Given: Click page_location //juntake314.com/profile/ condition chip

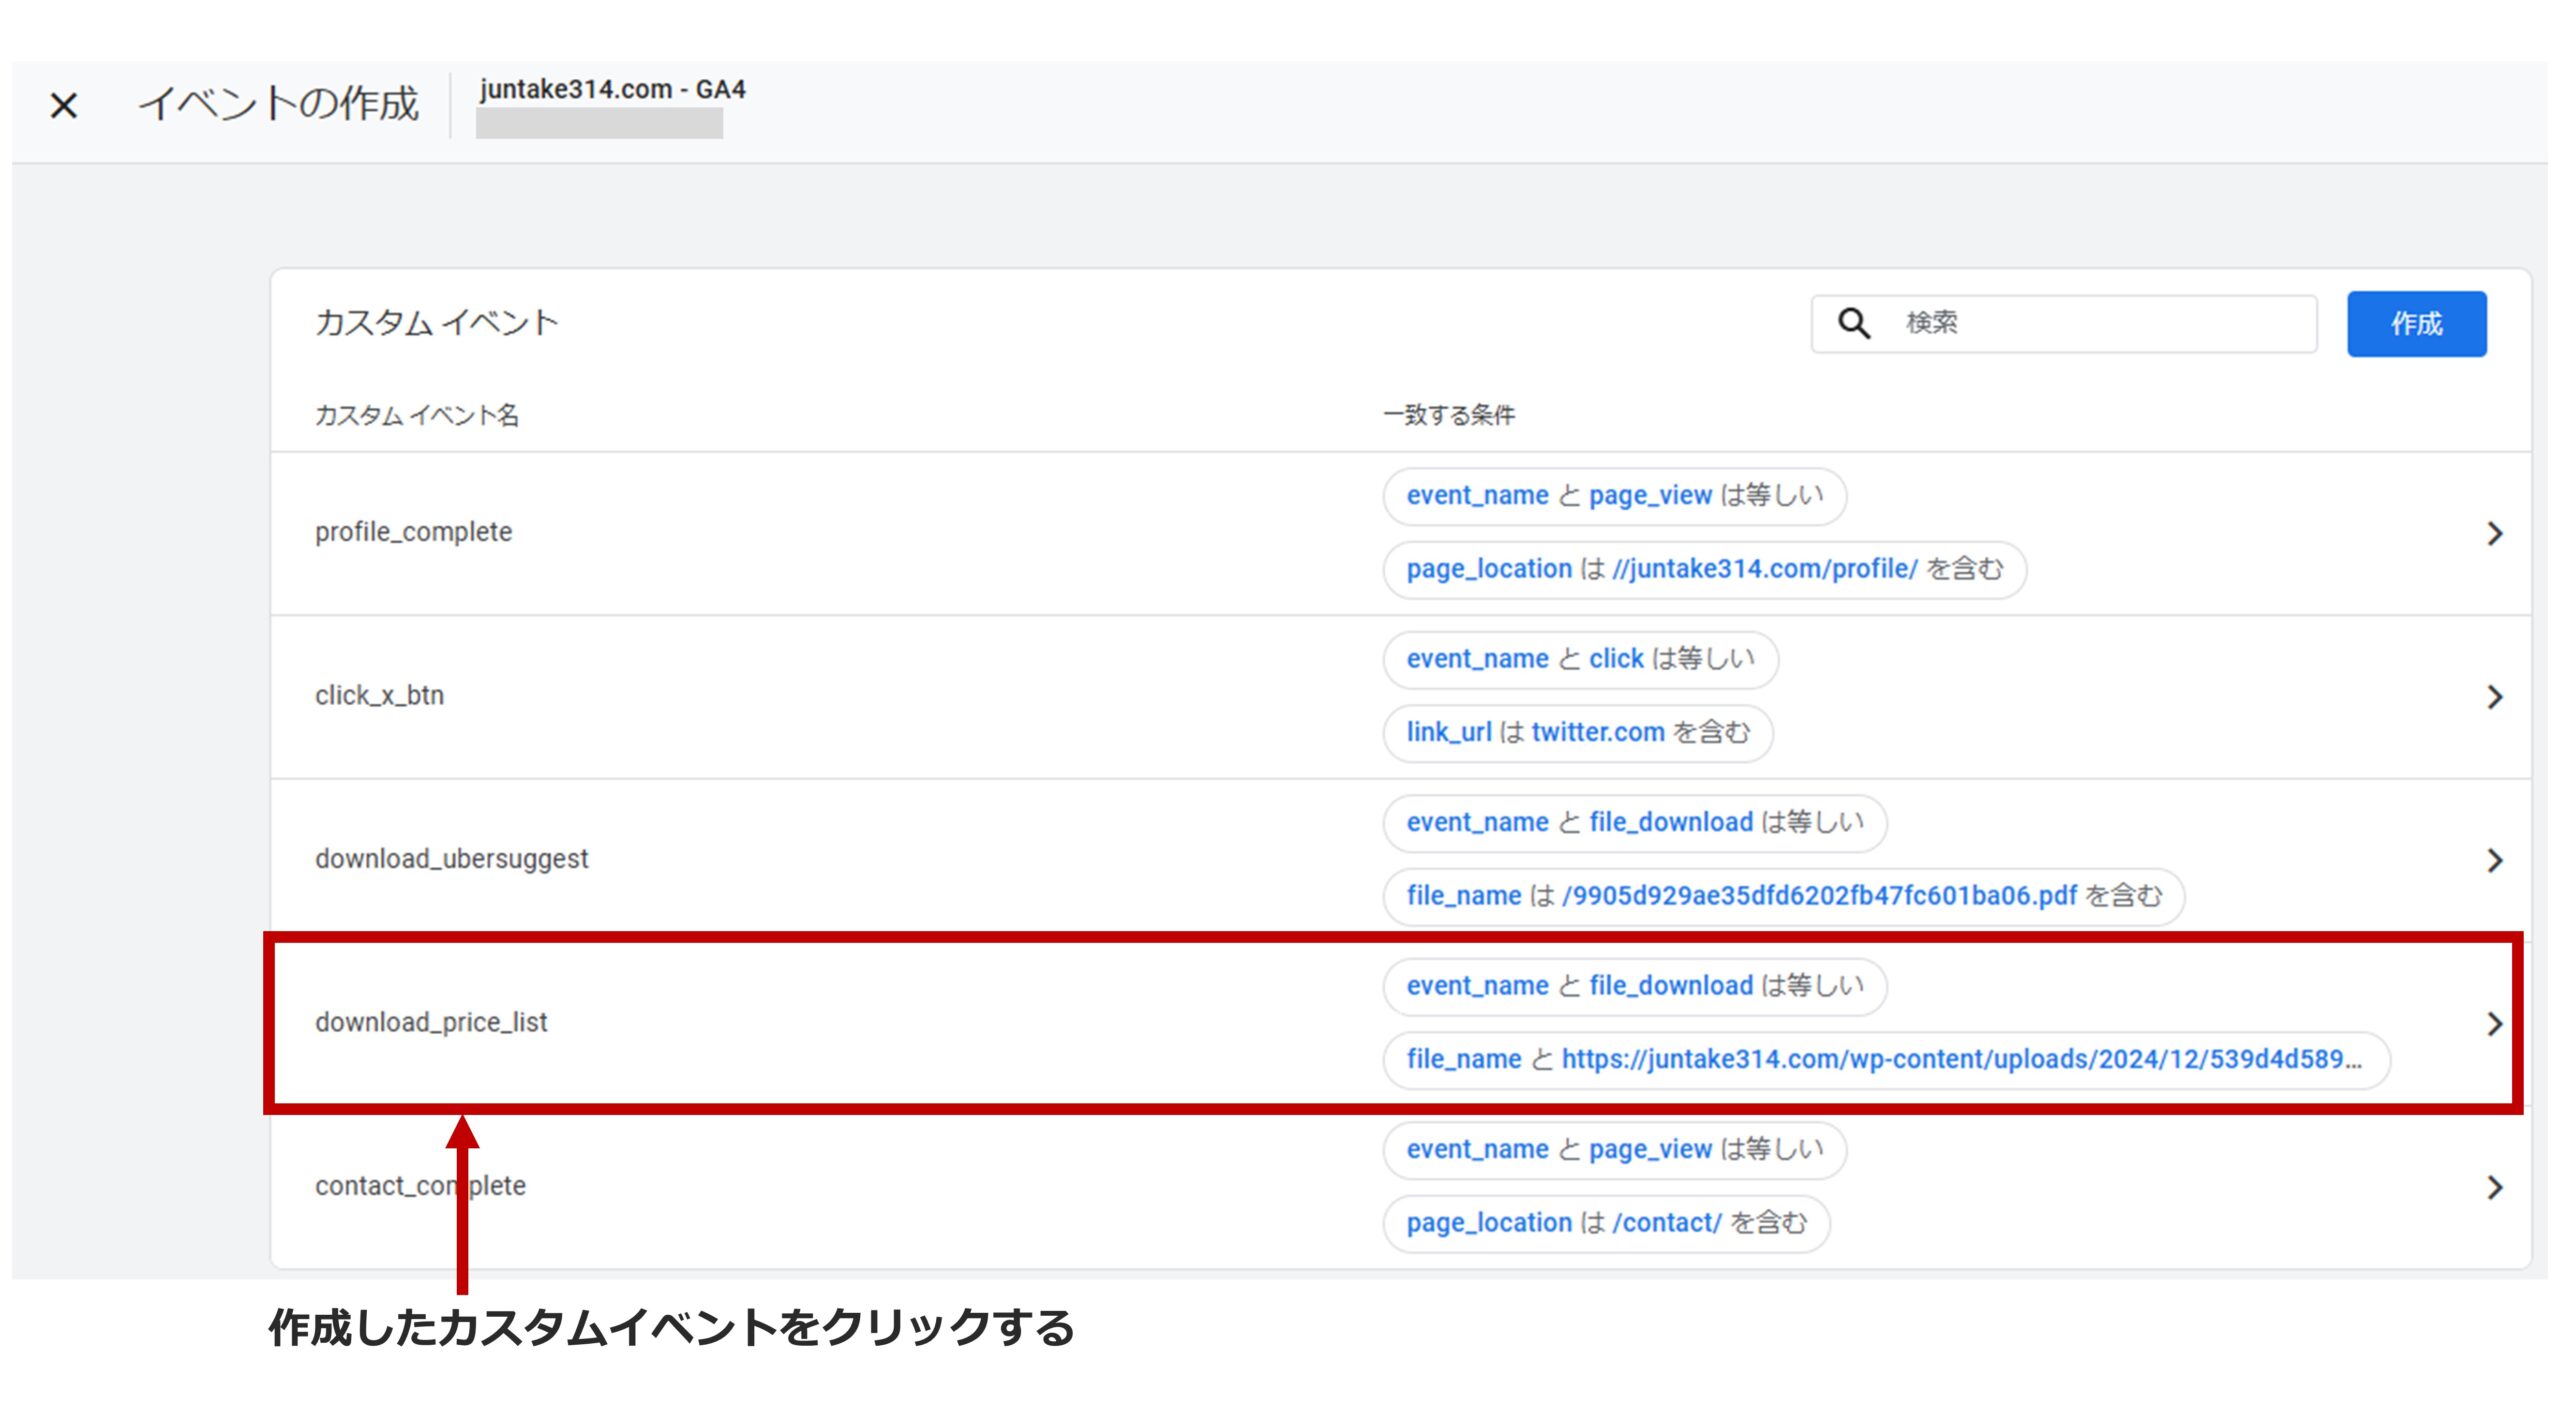Looking at the screenshot, I should 1703,569.
